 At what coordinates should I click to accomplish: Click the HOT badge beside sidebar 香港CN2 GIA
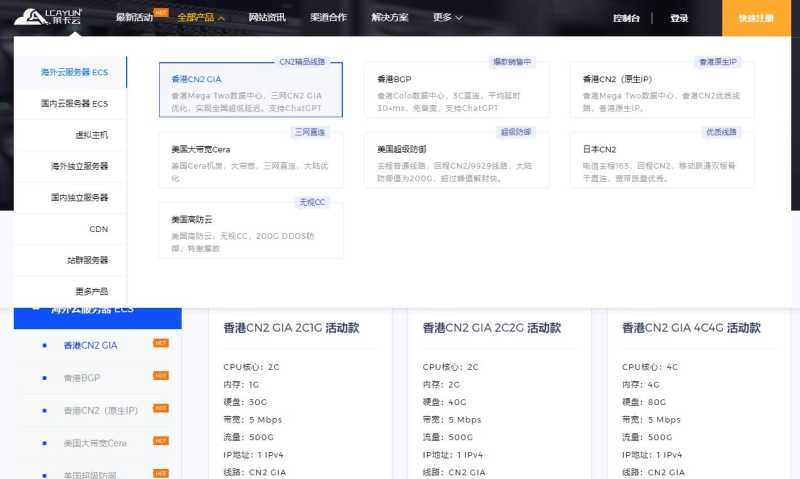pyautogui.click(x=161, y=343)
